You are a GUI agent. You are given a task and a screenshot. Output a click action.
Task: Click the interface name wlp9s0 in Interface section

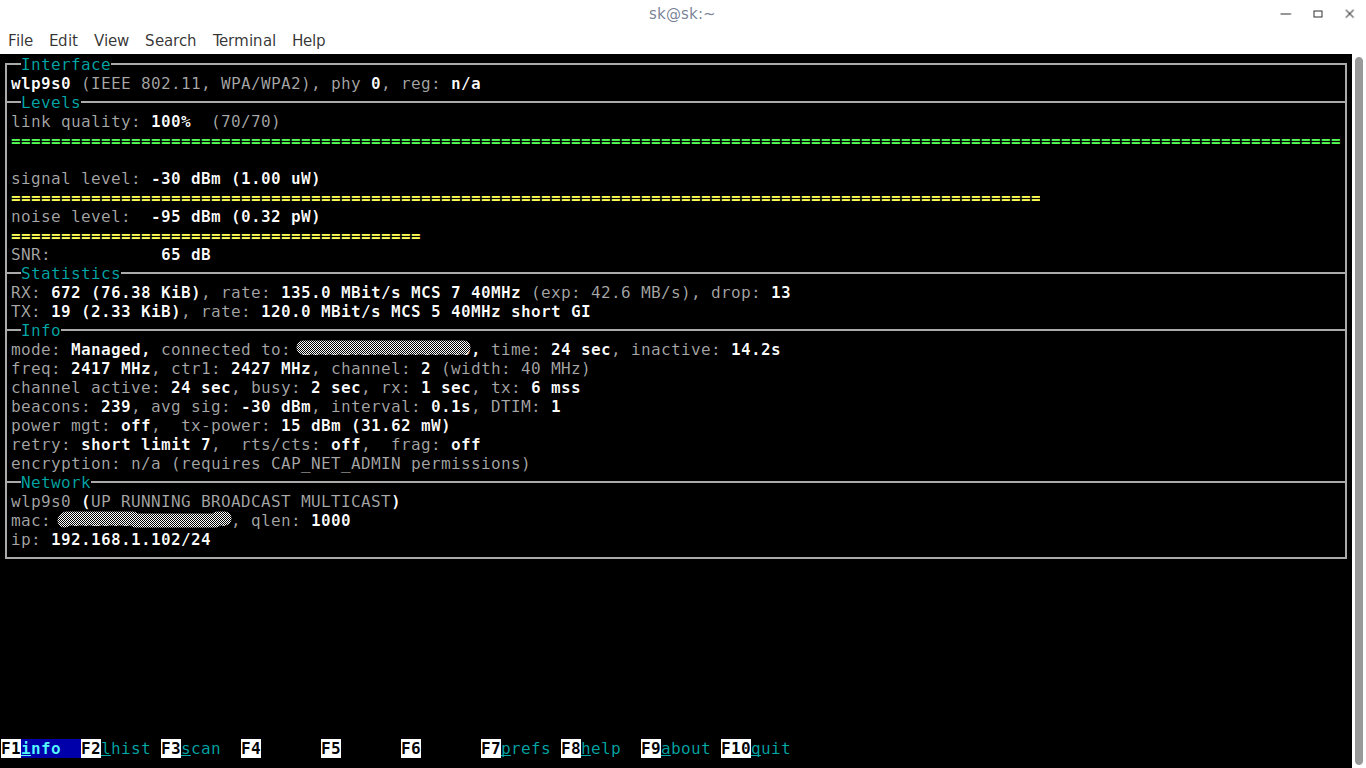click(x=41, y=84)
